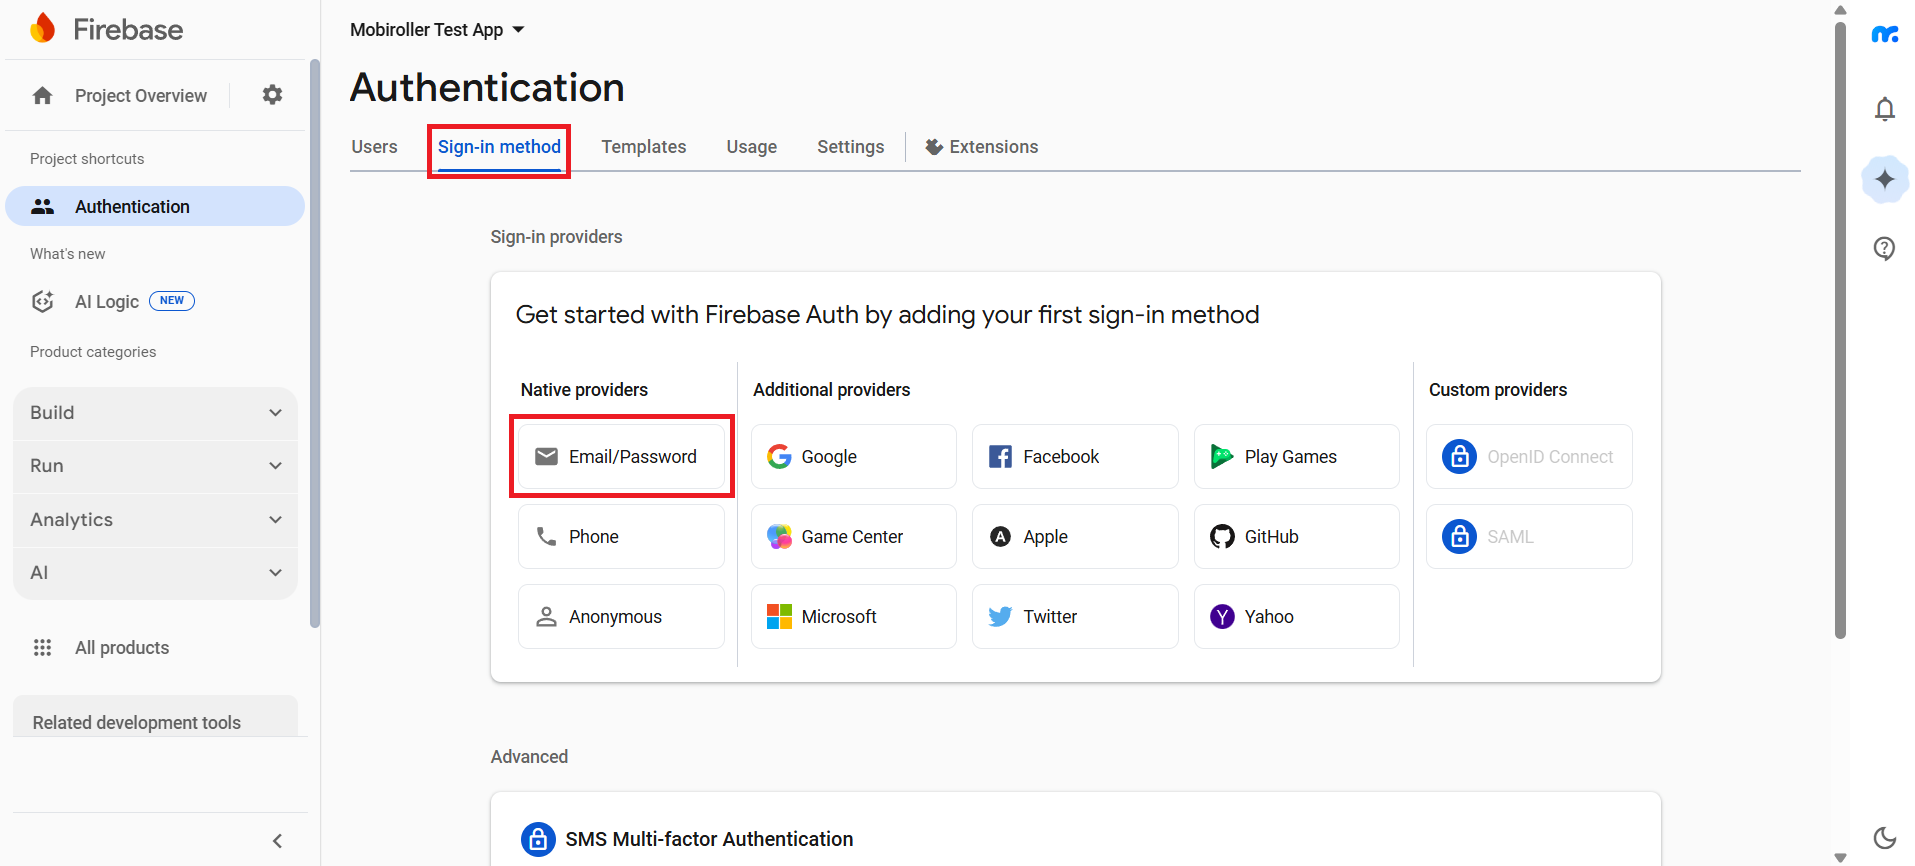This screenshot has height=866, width=1915.
Task: Click the AI Logic sparkle icon
Action: point(43,301)
